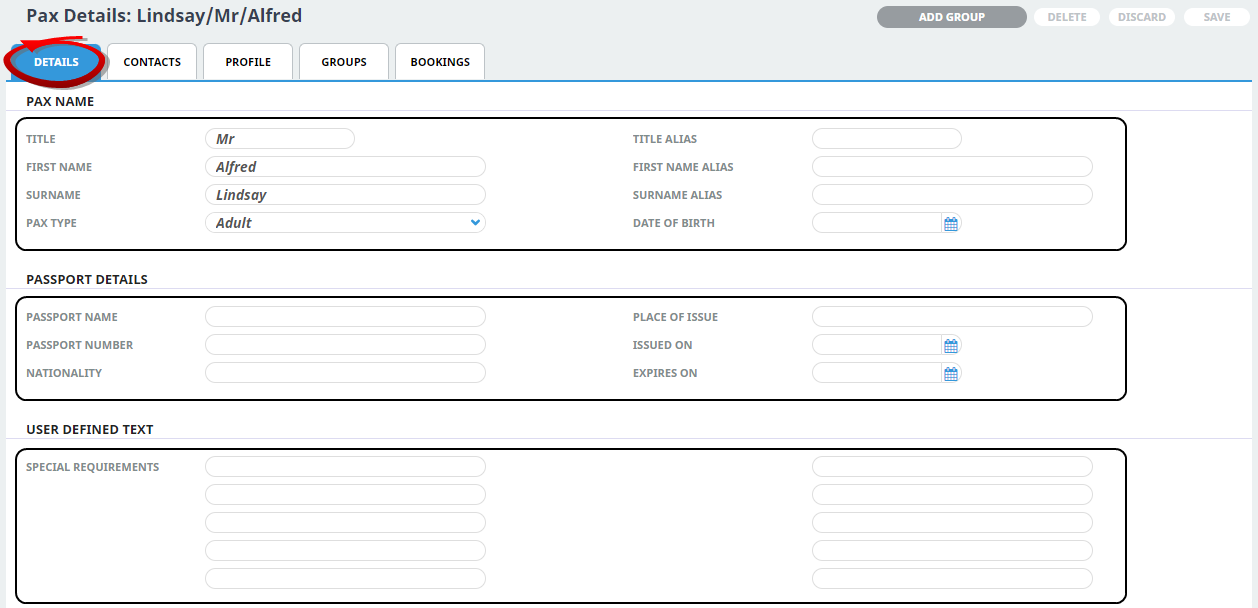
Task: Click the Discard button
Action: point(1142,17)
